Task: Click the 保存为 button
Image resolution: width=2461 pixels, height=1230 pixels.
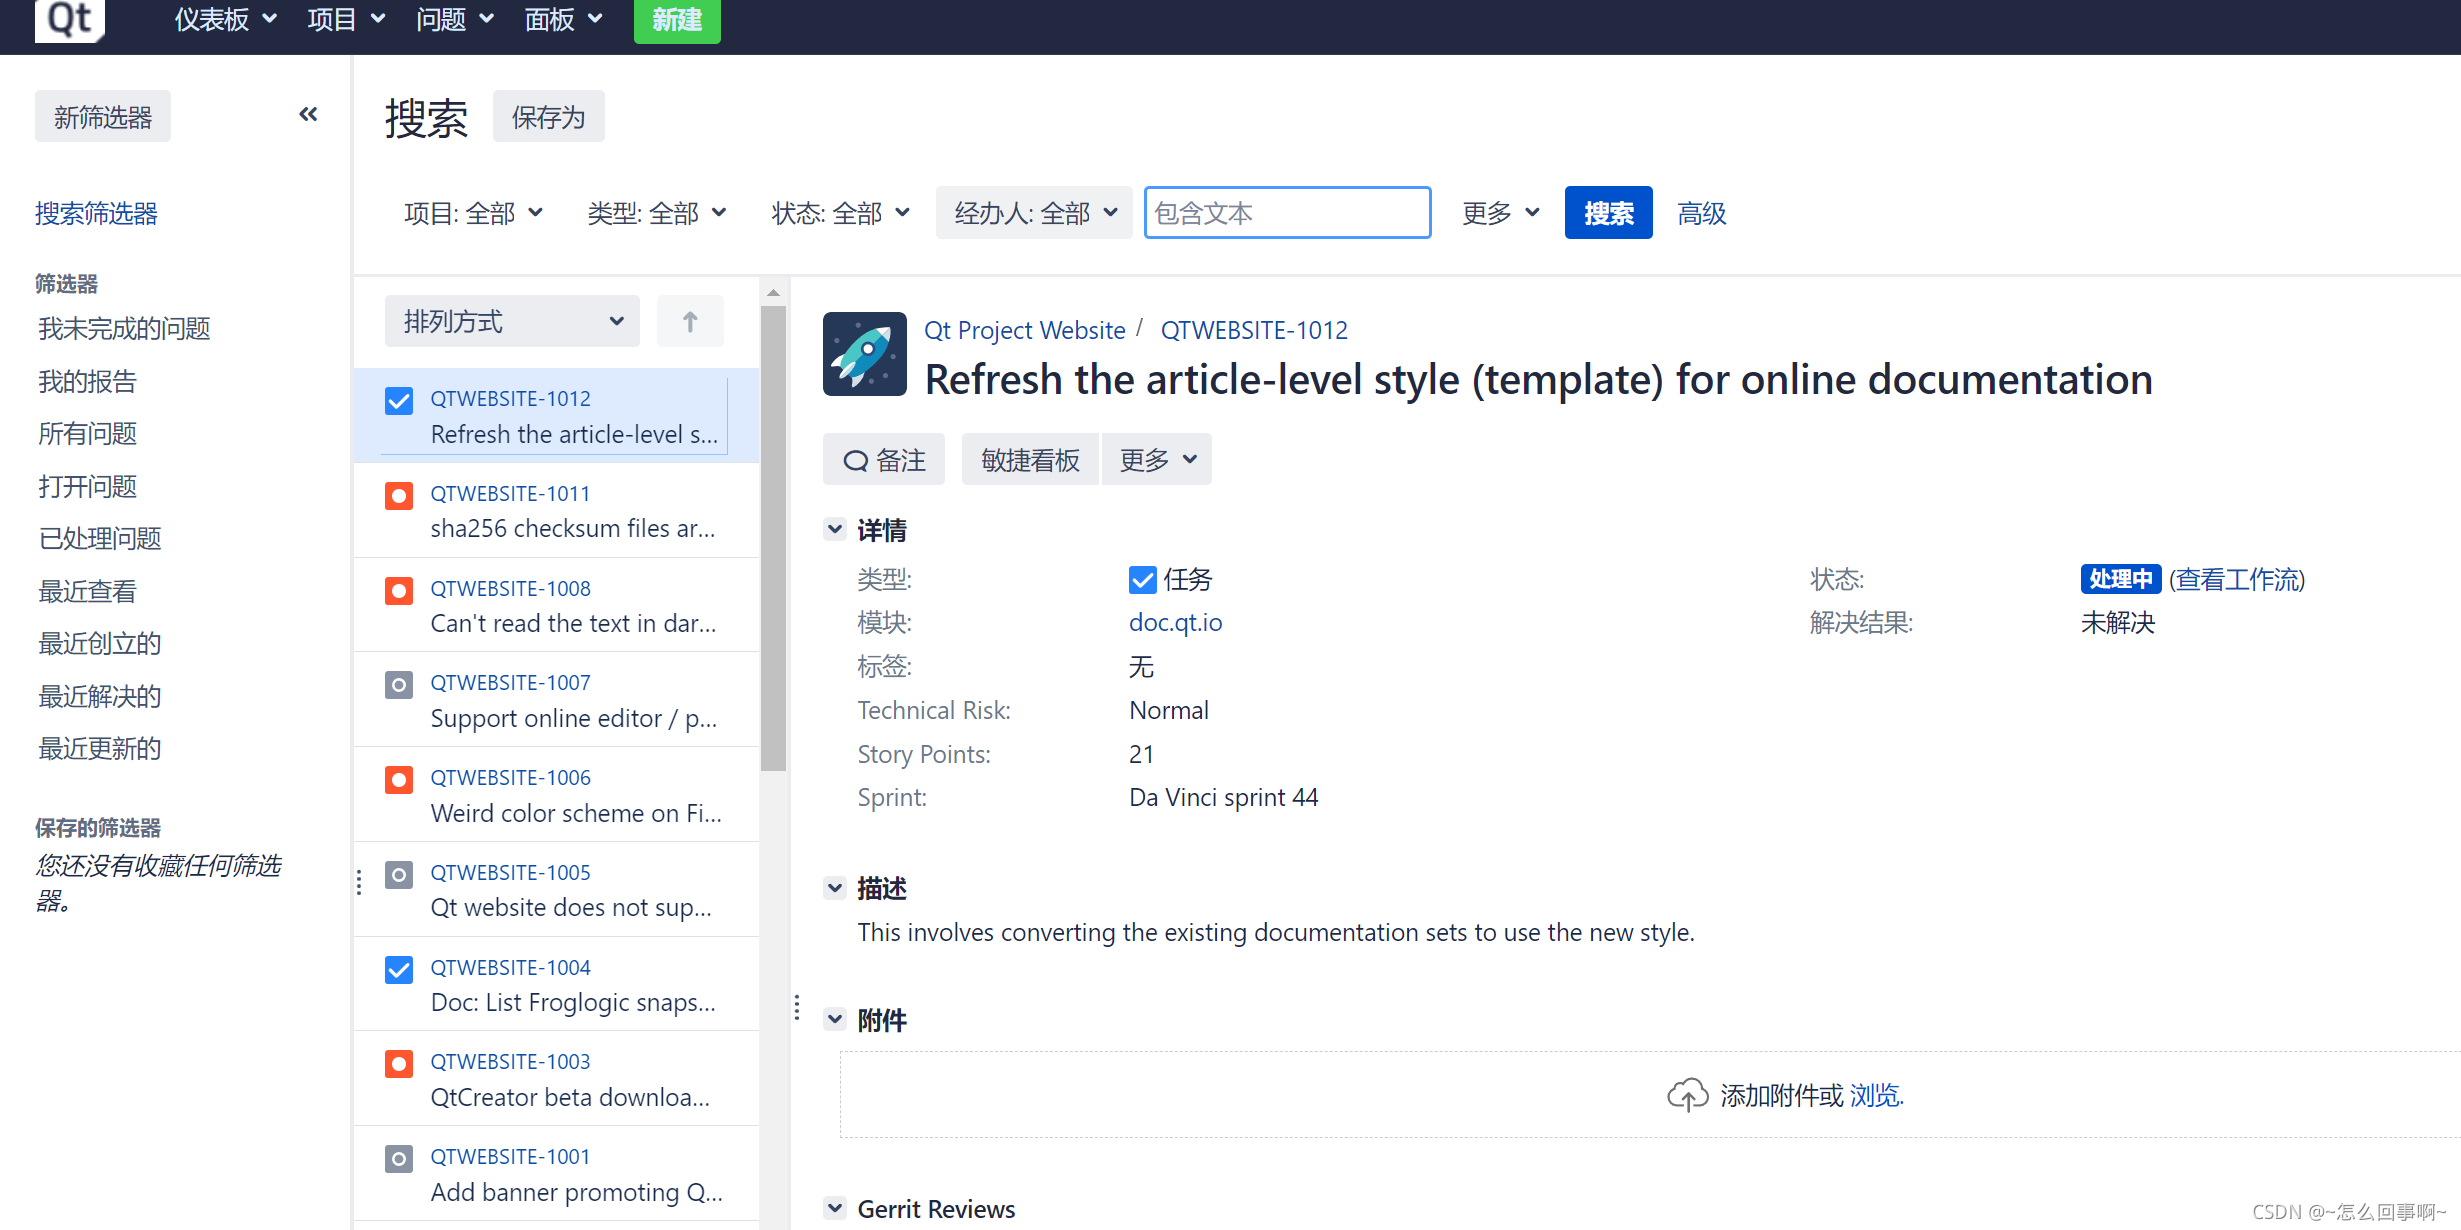Action: [548, 116]
